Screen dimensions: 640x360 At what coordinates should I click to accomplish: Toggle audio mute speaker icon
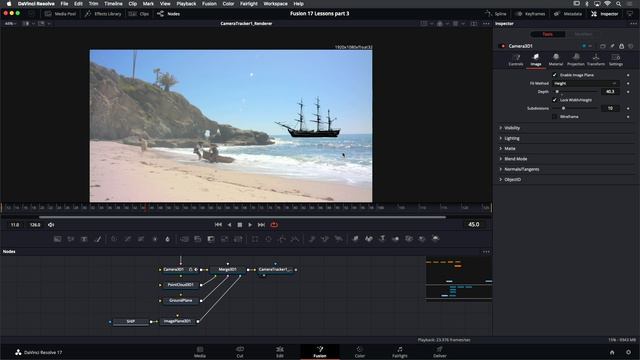click(51, 225)
